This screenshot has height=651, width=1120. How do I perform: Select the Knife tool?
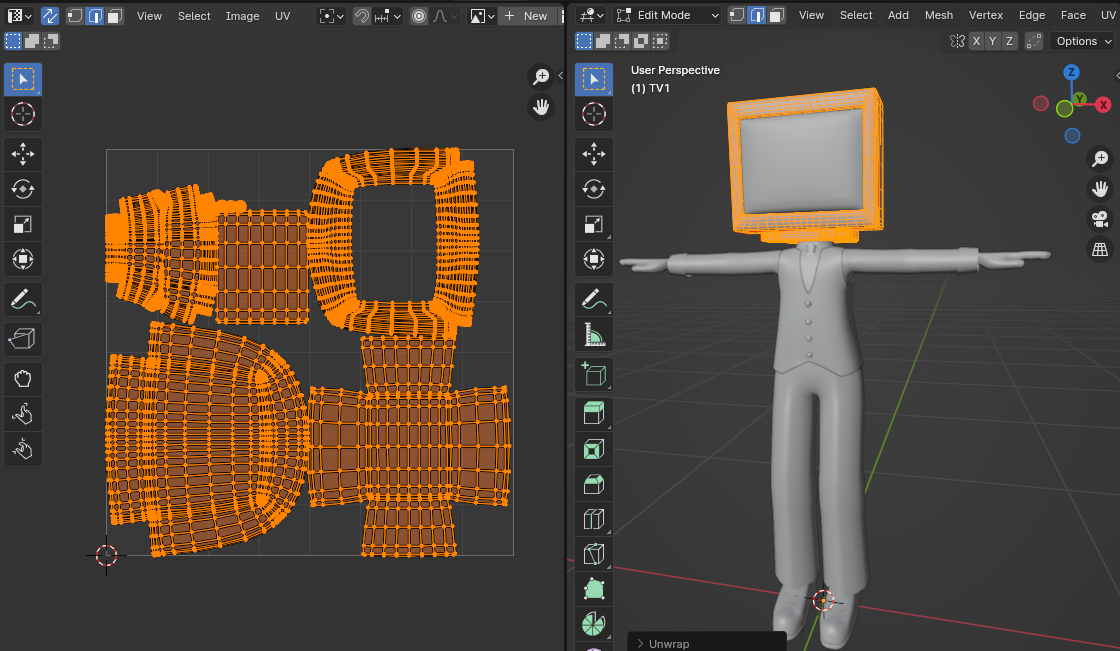click(x=594, y=555)
